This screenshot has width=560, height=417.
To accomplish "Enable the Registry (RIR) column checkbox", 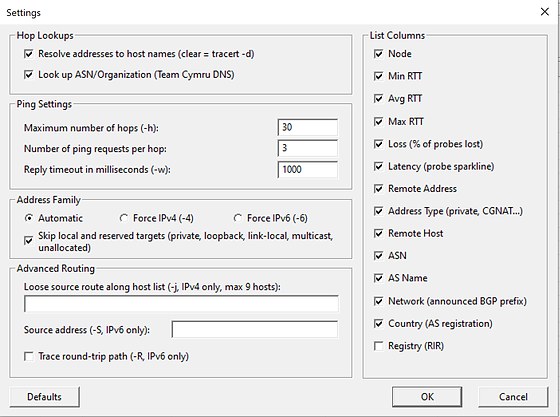I will tap(378, 346).
